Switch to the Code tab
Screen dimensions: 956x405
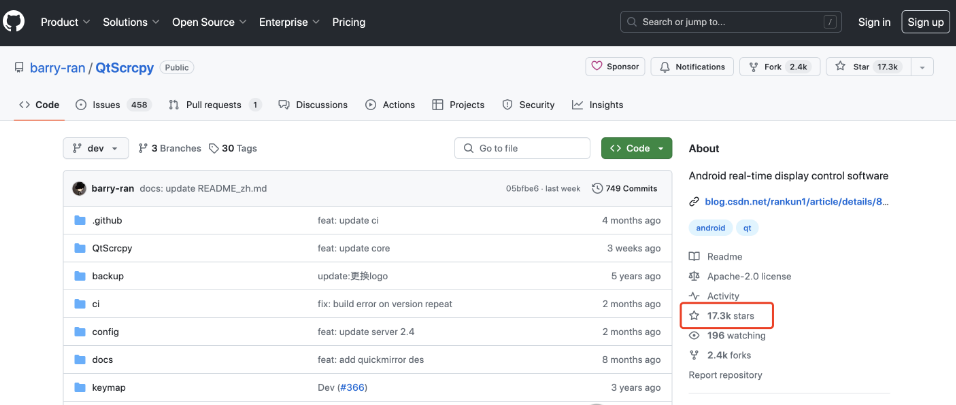click(x=39, y=105)
